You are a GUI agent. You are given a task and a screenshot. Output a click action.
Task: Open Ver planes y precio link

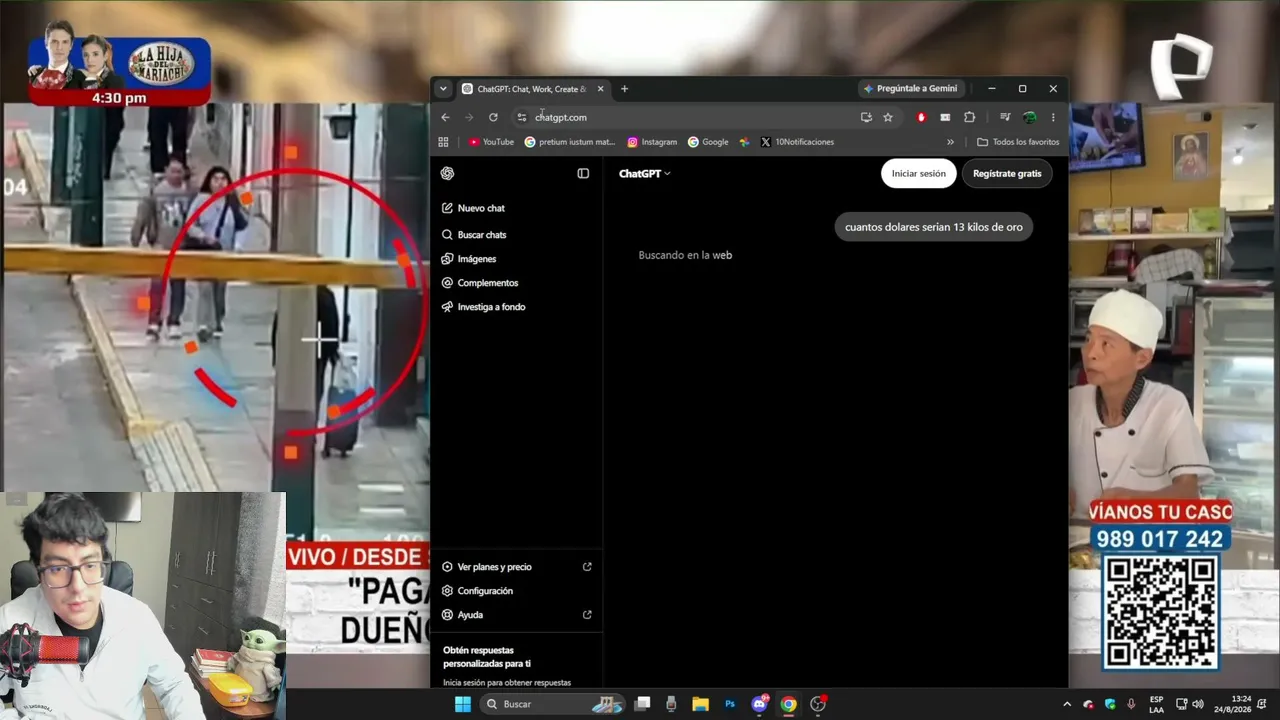point(517,566)
